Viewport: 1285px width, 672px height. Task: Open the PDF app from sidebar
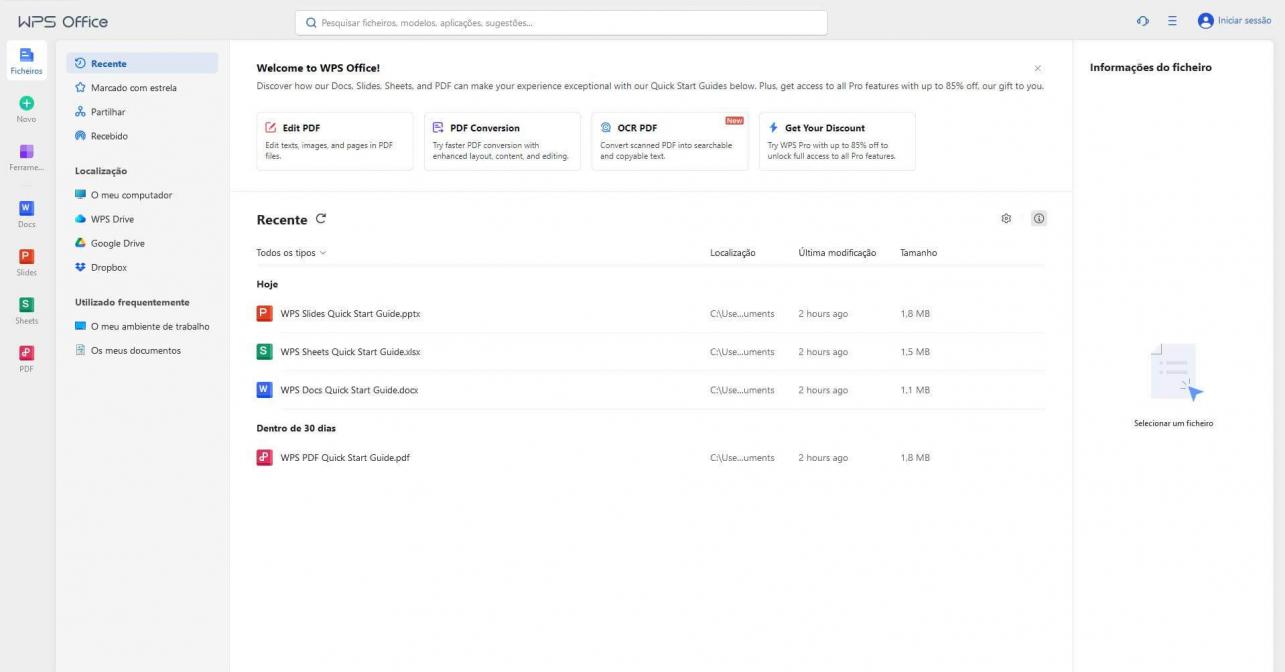26,353
